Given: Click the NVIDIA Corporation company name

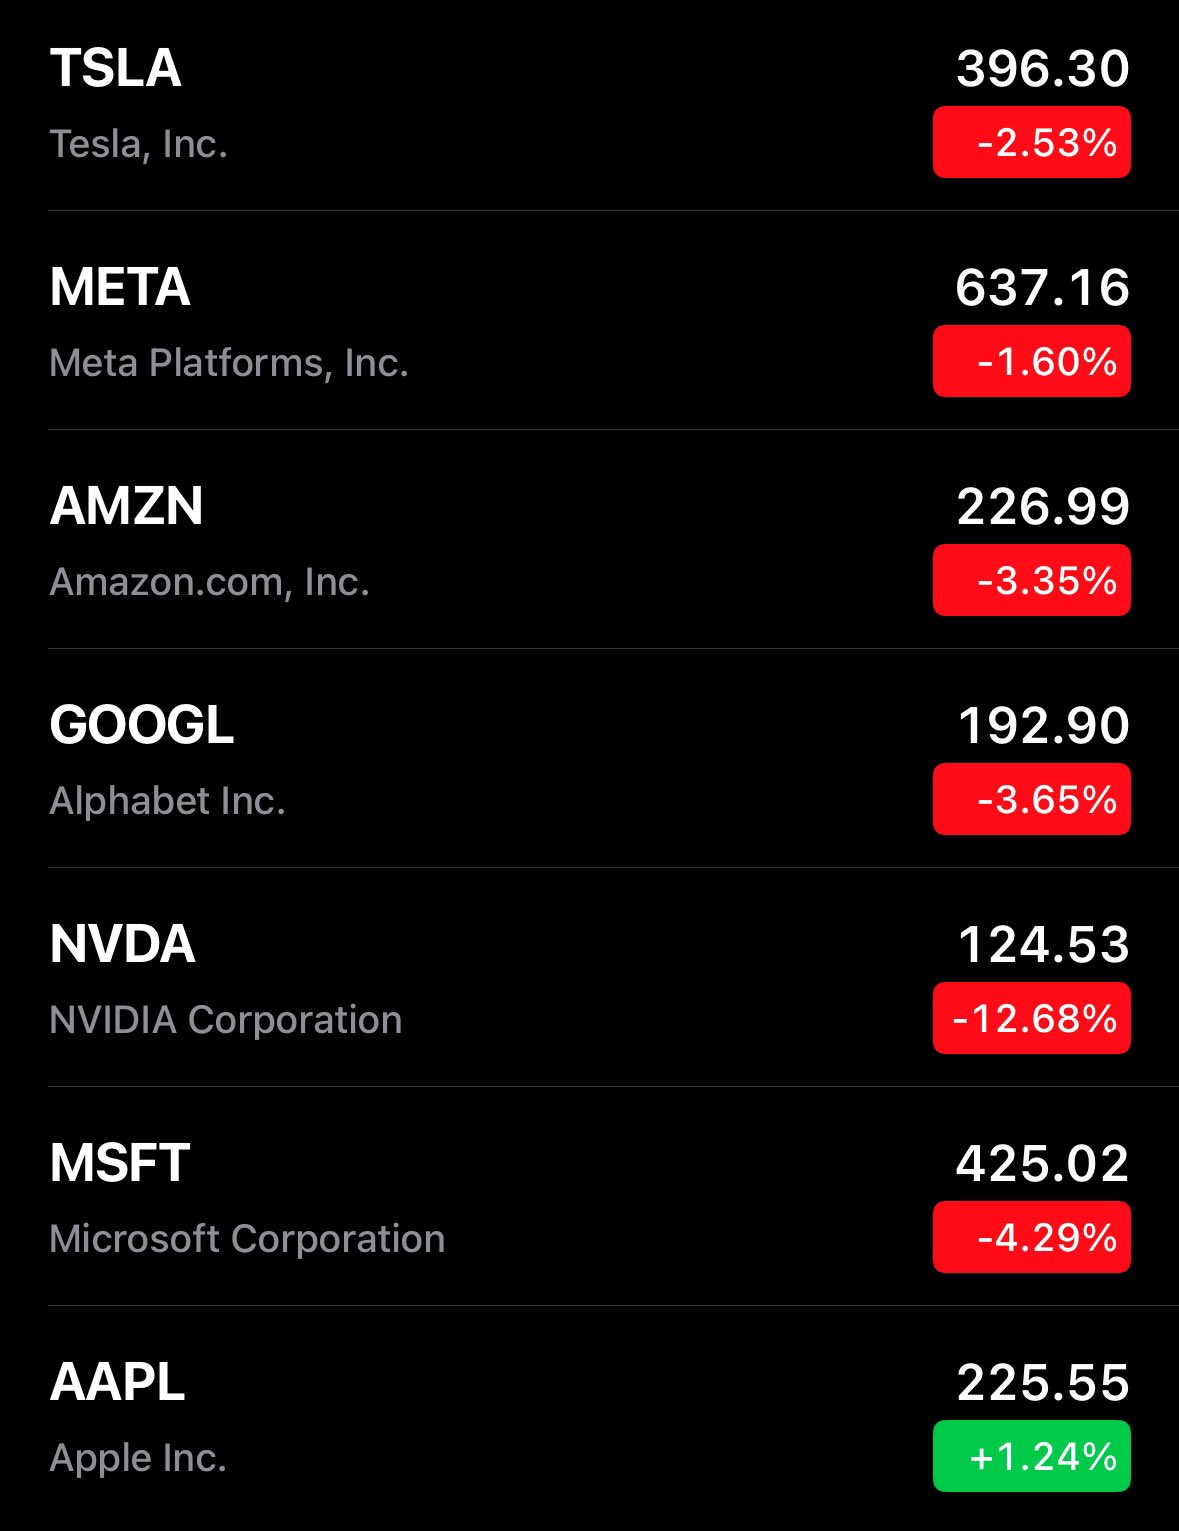Looking at the screenshot, I should [x=226, y=1020].
